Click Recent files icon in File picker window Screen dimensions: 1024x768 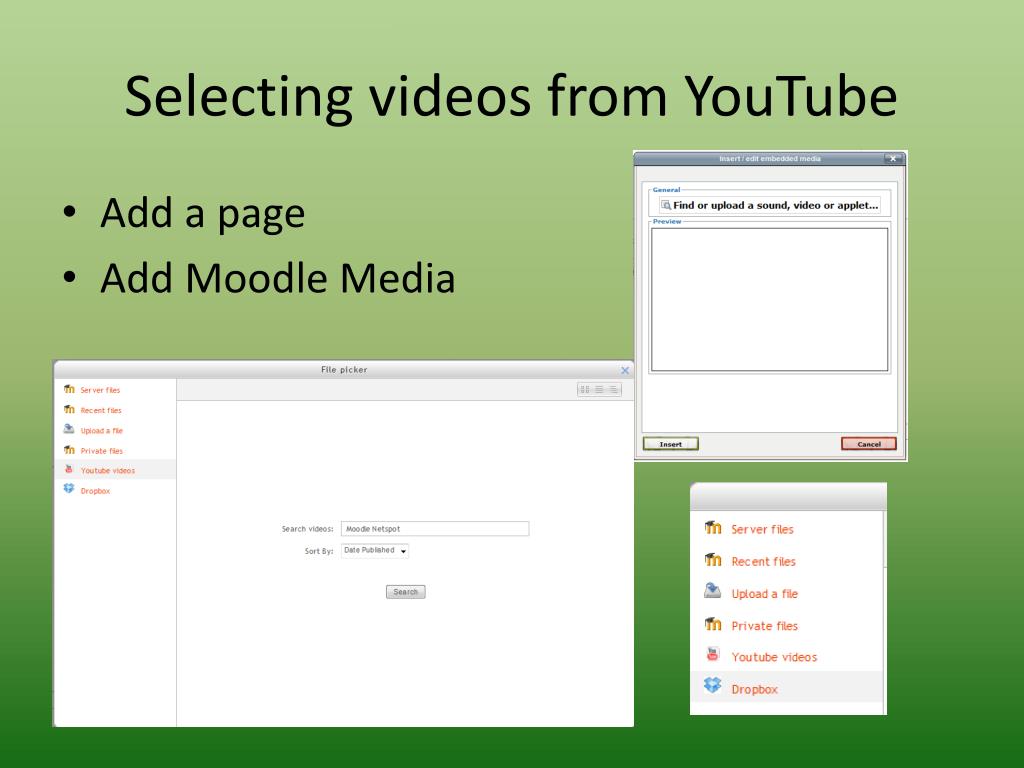point(69,409)
